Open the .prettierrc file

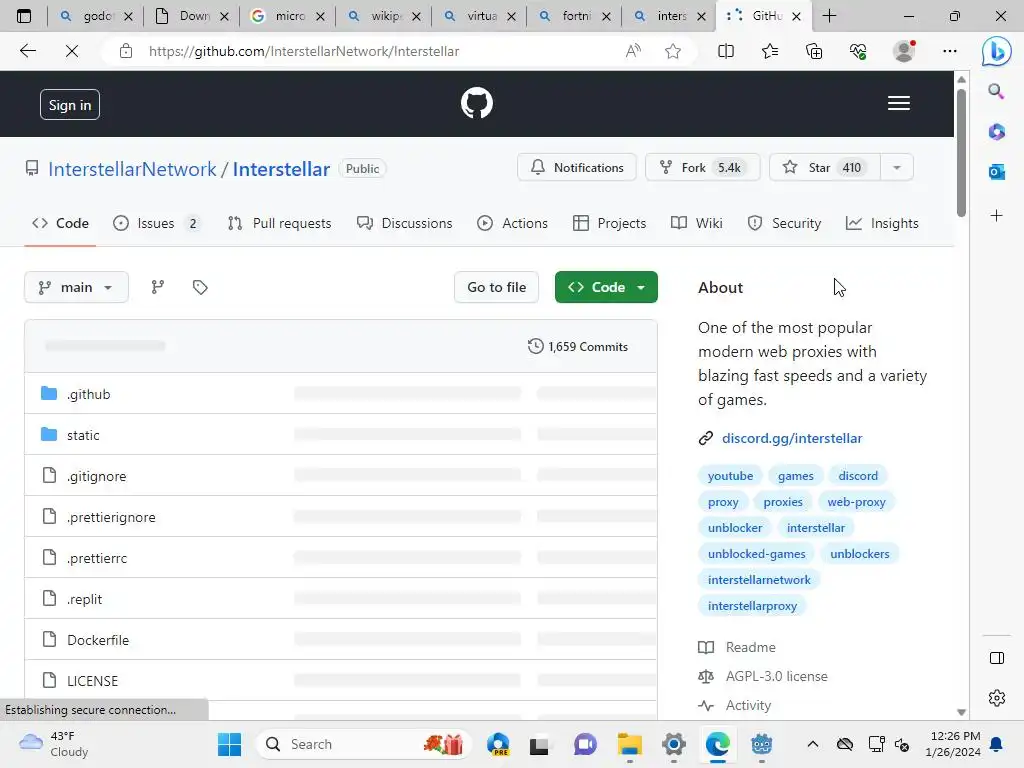[97, 558]
